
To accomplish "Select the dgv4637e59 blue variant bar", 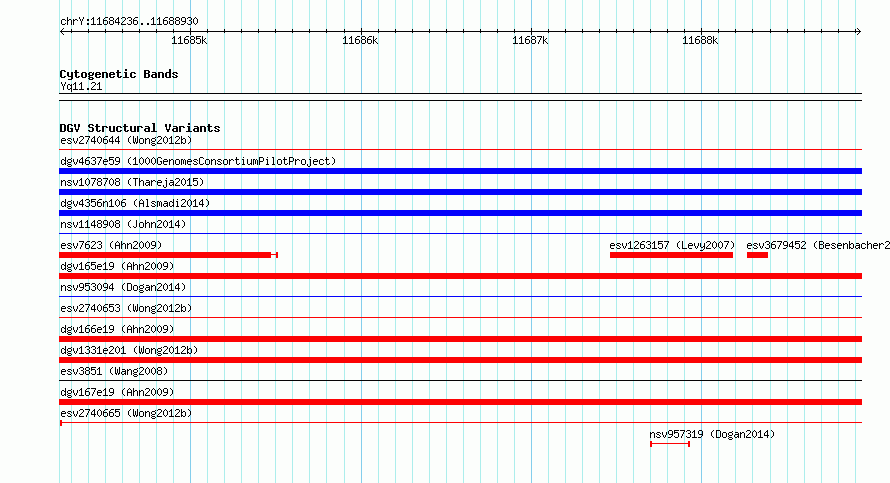I will coord(460,171).
